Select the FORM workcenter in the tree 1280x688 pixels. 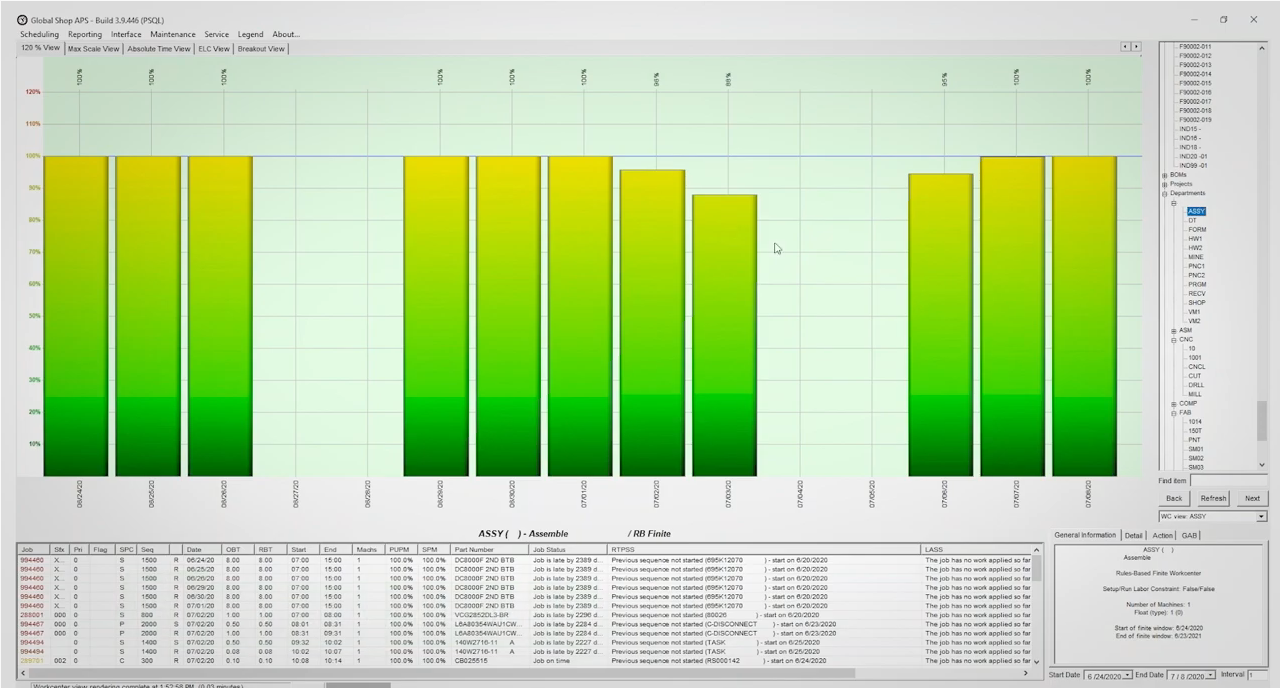[x=1196, y=229]
